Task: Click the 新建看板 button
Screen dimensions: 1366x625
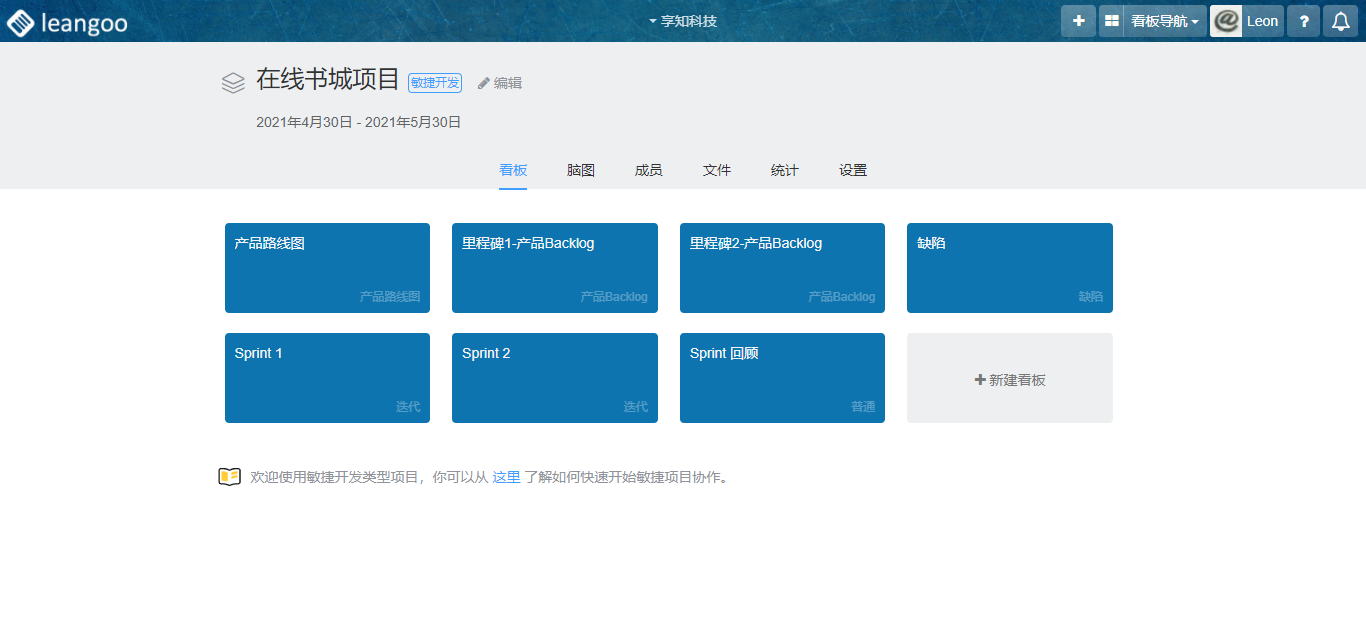Action: click(1010, 379)
